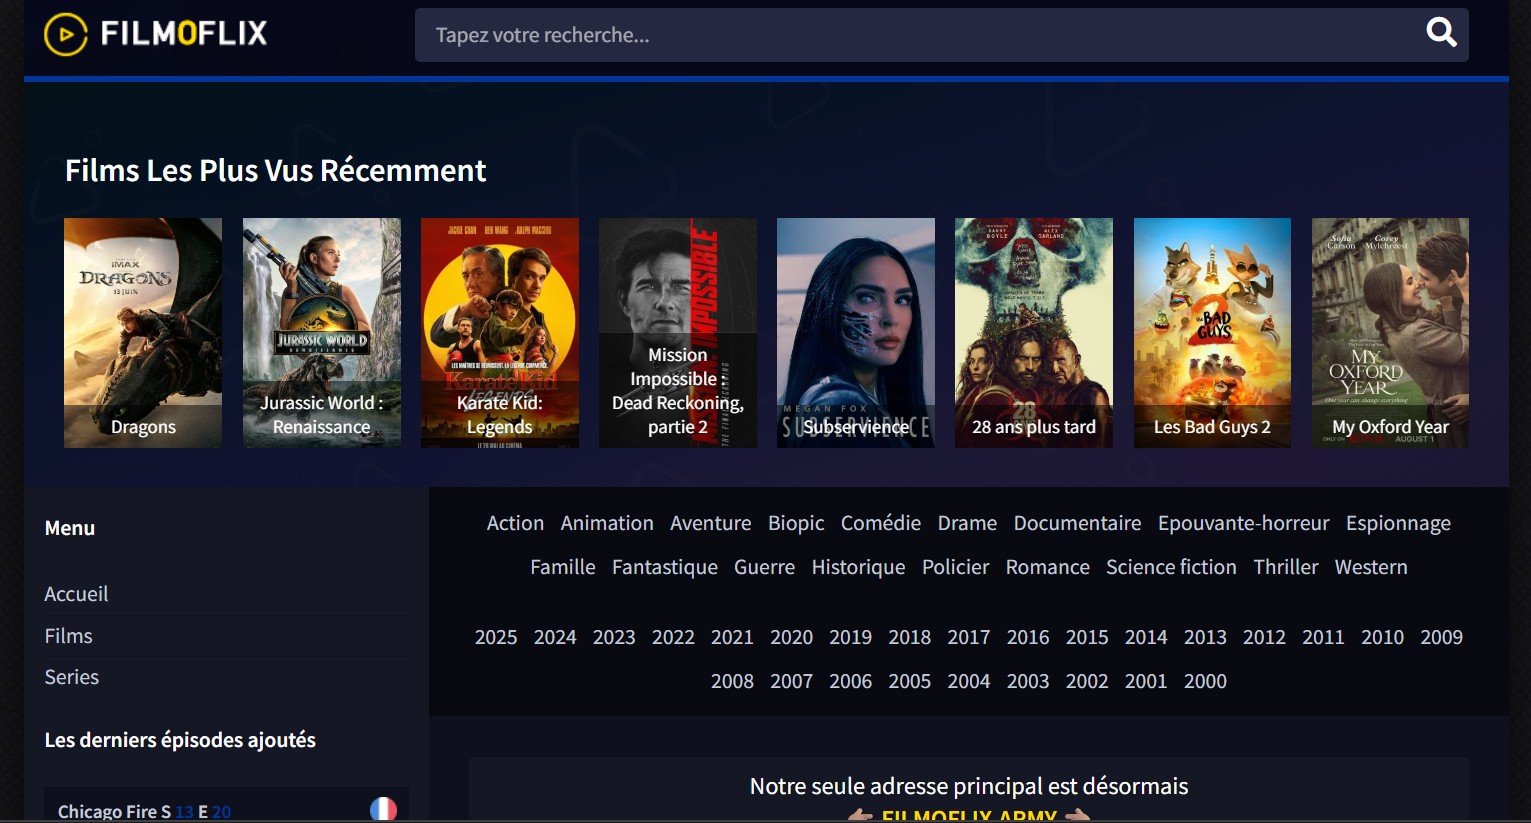Screen dimensions: 1531x823
Task: Click the French flag icon beside Chicago Fire
Action: (x=383, y=809)
